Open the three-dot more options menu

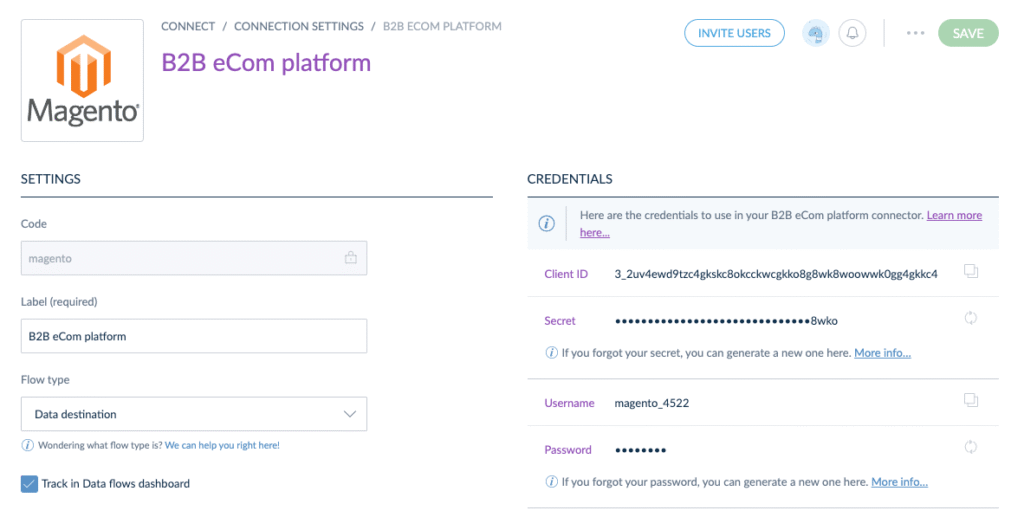[x=915, y=33]
